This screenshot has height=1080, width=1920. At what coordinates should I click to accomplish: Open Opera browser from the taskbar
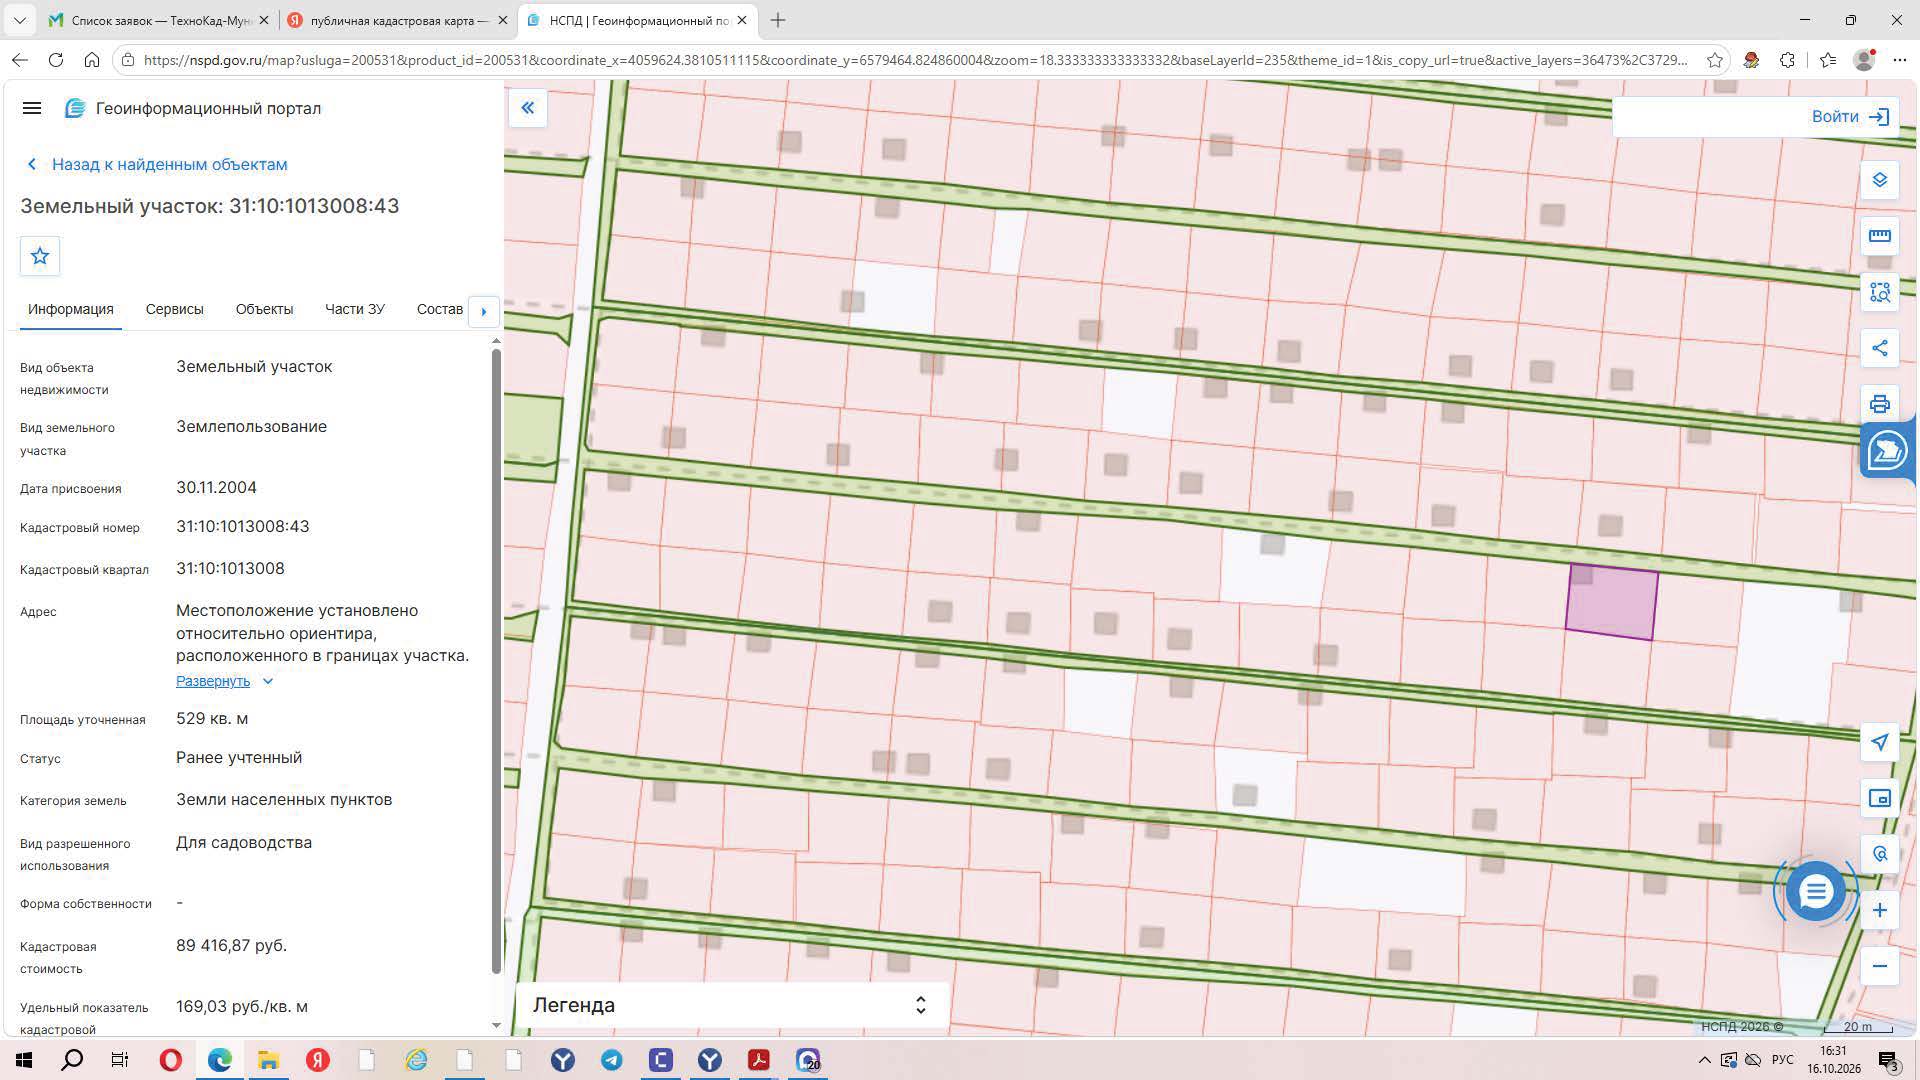point(171,1060)
